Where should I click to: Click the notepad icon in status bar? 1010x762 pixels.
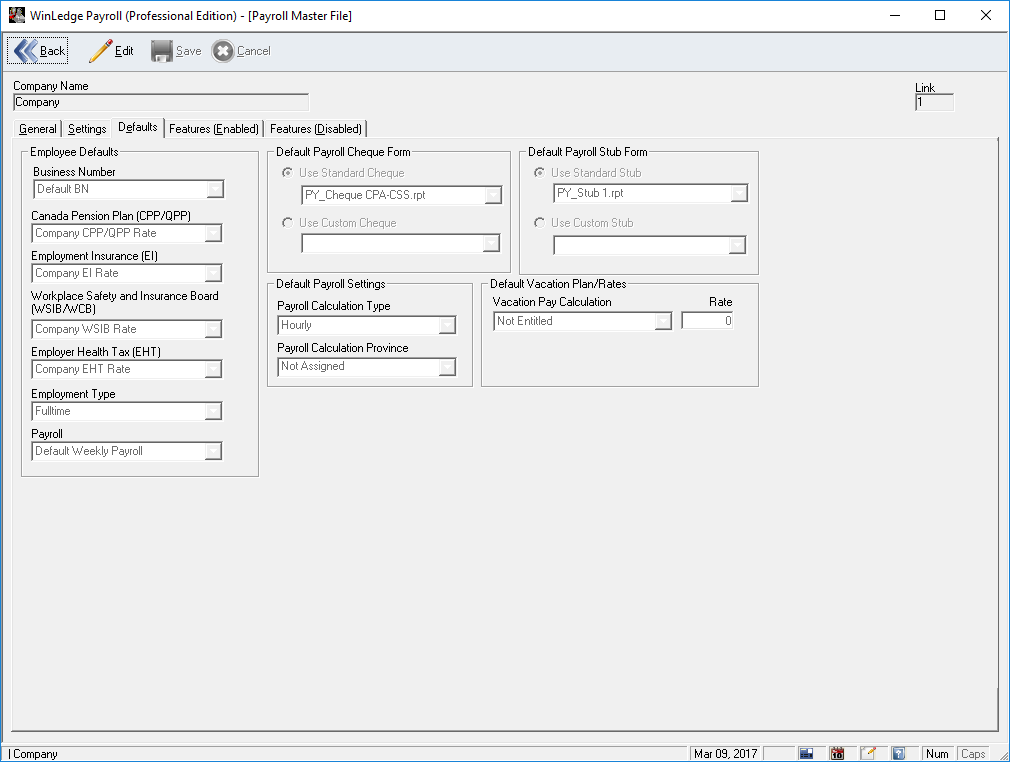coord(868,754)
